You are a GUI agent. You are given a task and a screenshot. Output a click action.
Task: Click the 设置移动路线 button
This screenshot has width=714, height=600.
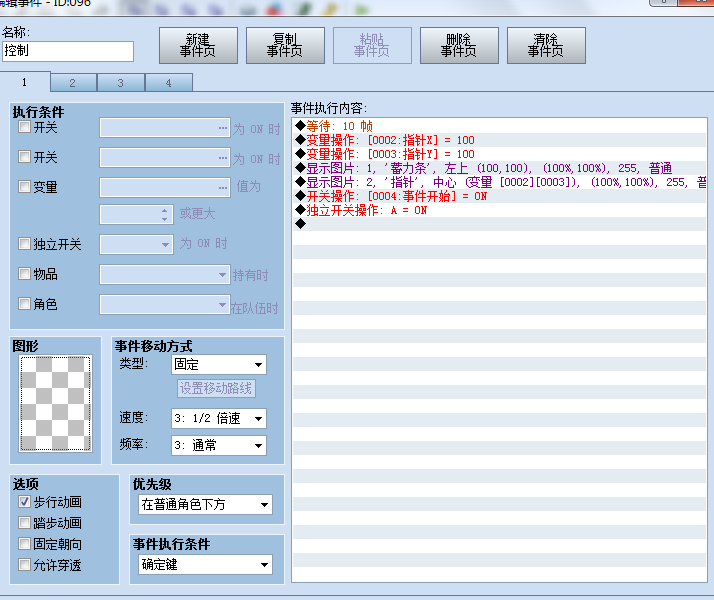pyautogui.click(x=216, y=388)
